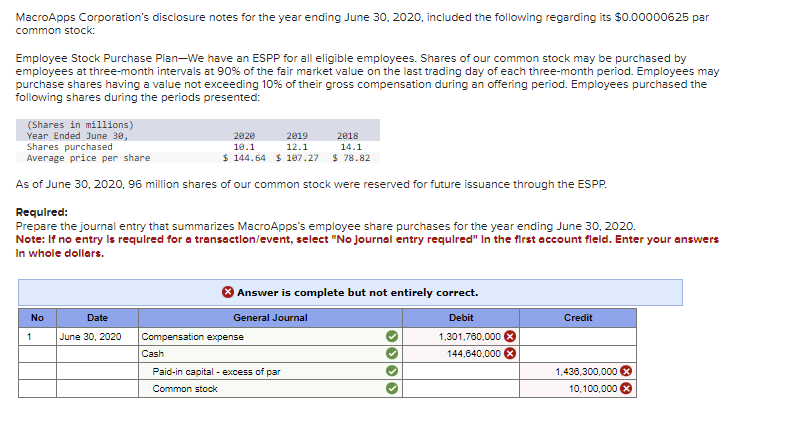The image size is (797, 426).
Task: Click credit amount 1,436,300,000
Action: (586, 372)
